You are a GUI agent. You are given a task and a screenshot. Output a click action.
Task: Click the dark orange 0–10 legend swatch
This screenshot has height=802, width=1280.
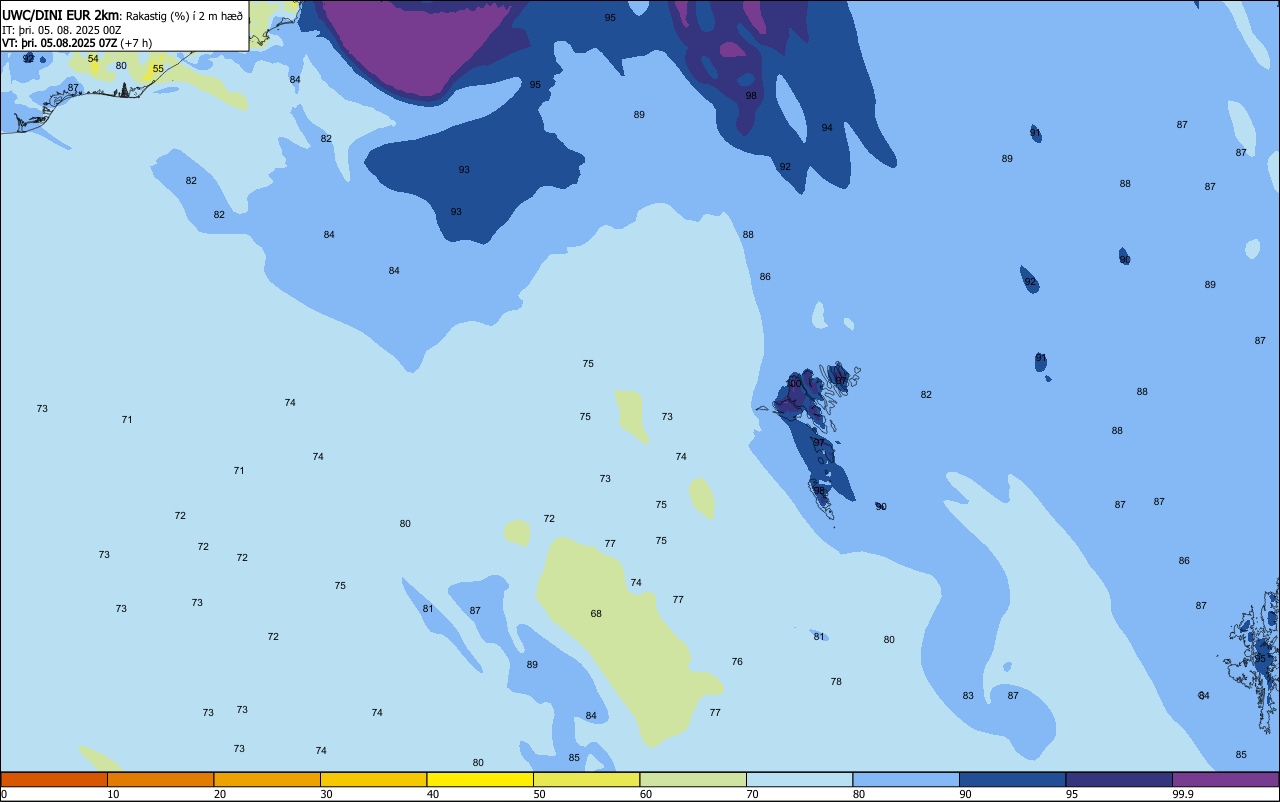click(54, 779)
